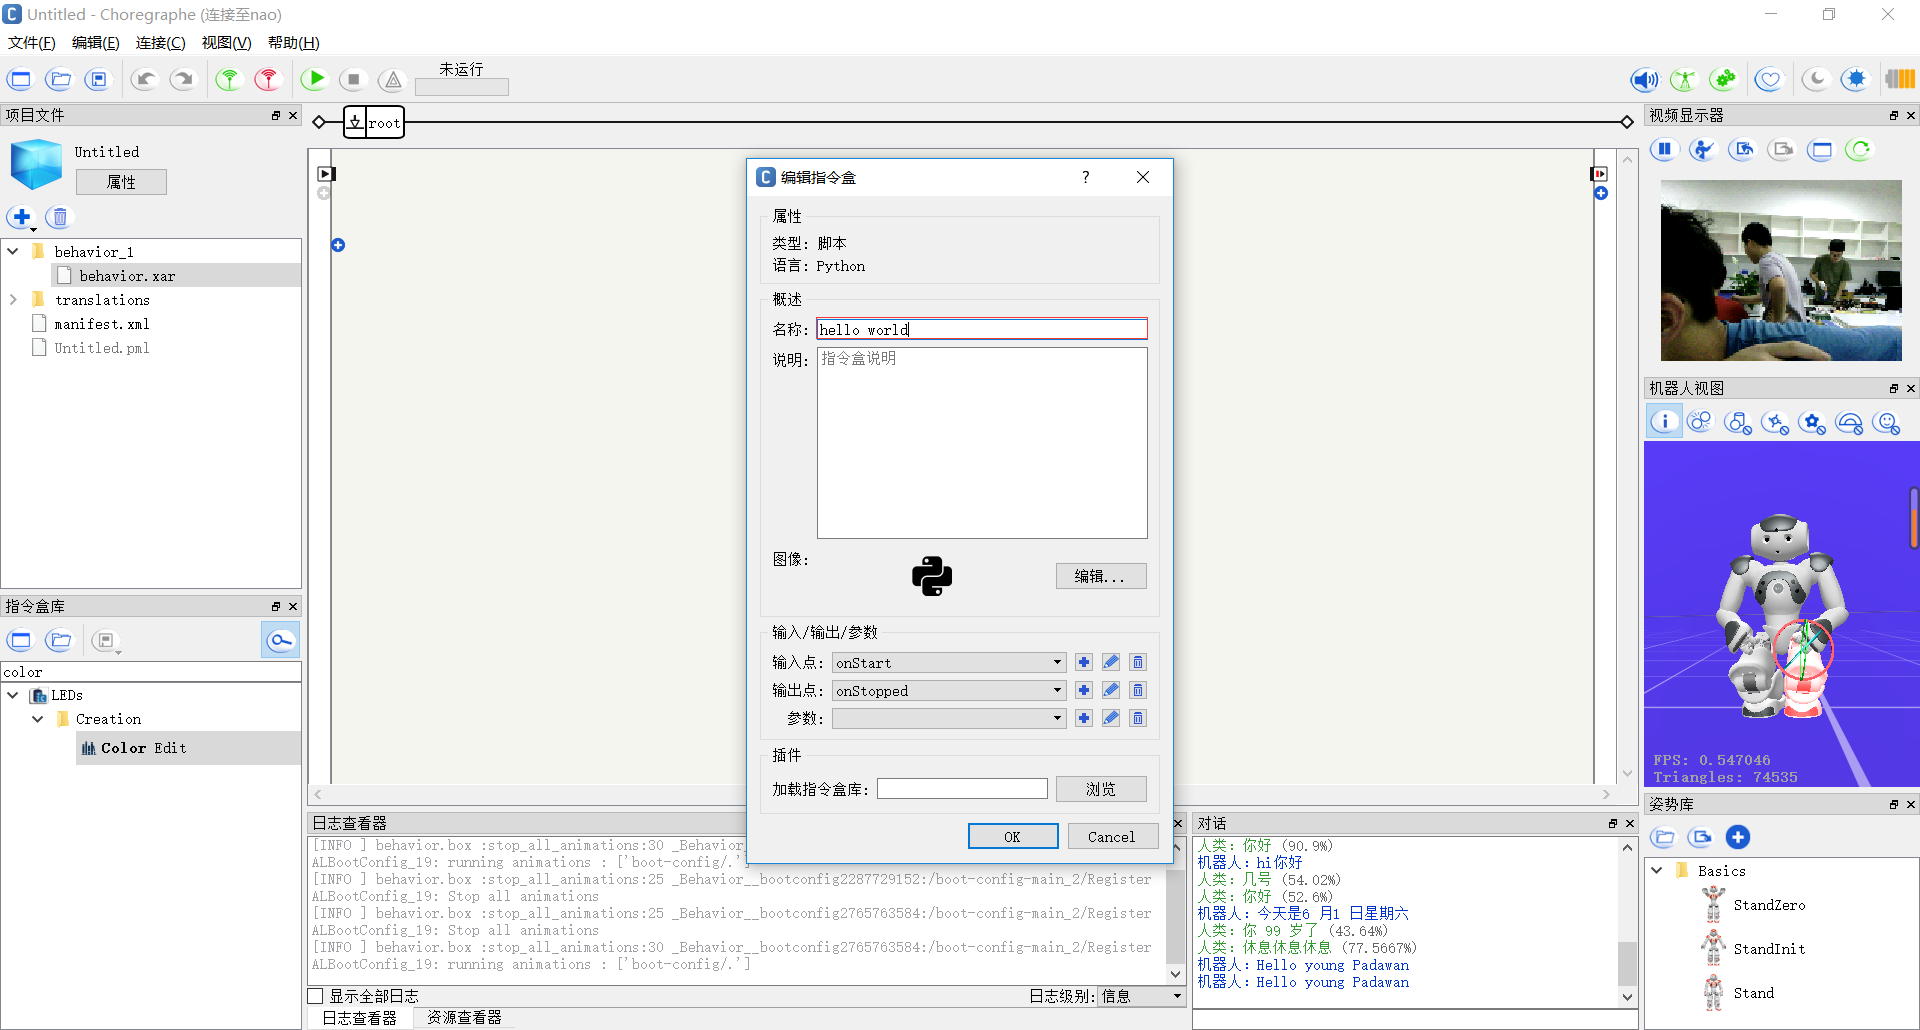This screenshot has height=1030, width=1920.
Task: Run the behavior with the Play button
Action: pos(313,79)
